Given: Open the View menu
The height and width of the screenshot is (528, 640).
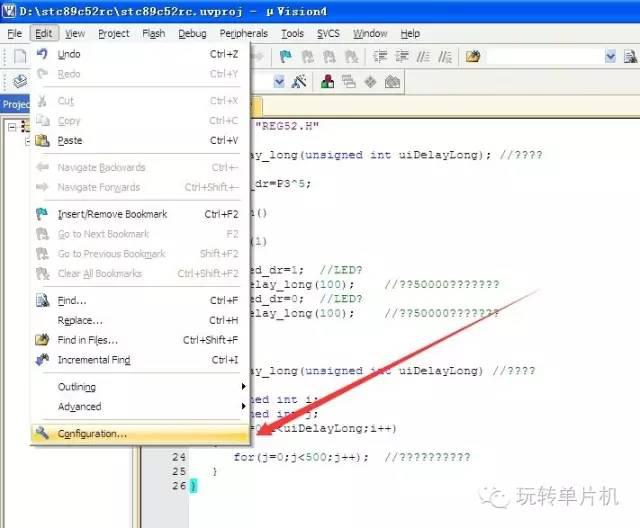Looking at the screenshot, I should [x=75, y=33].
